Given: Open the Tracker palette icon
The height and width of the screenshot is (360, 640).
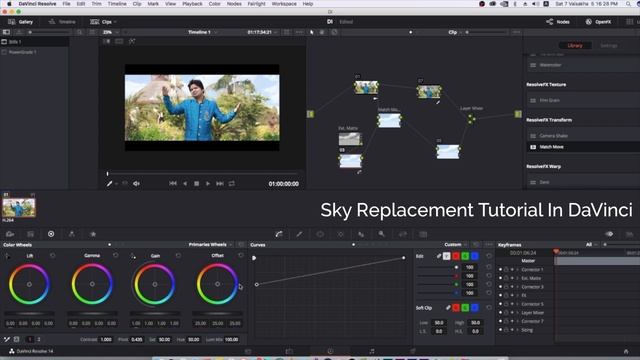Looking at the screenshot, I should tap(340, 234).
